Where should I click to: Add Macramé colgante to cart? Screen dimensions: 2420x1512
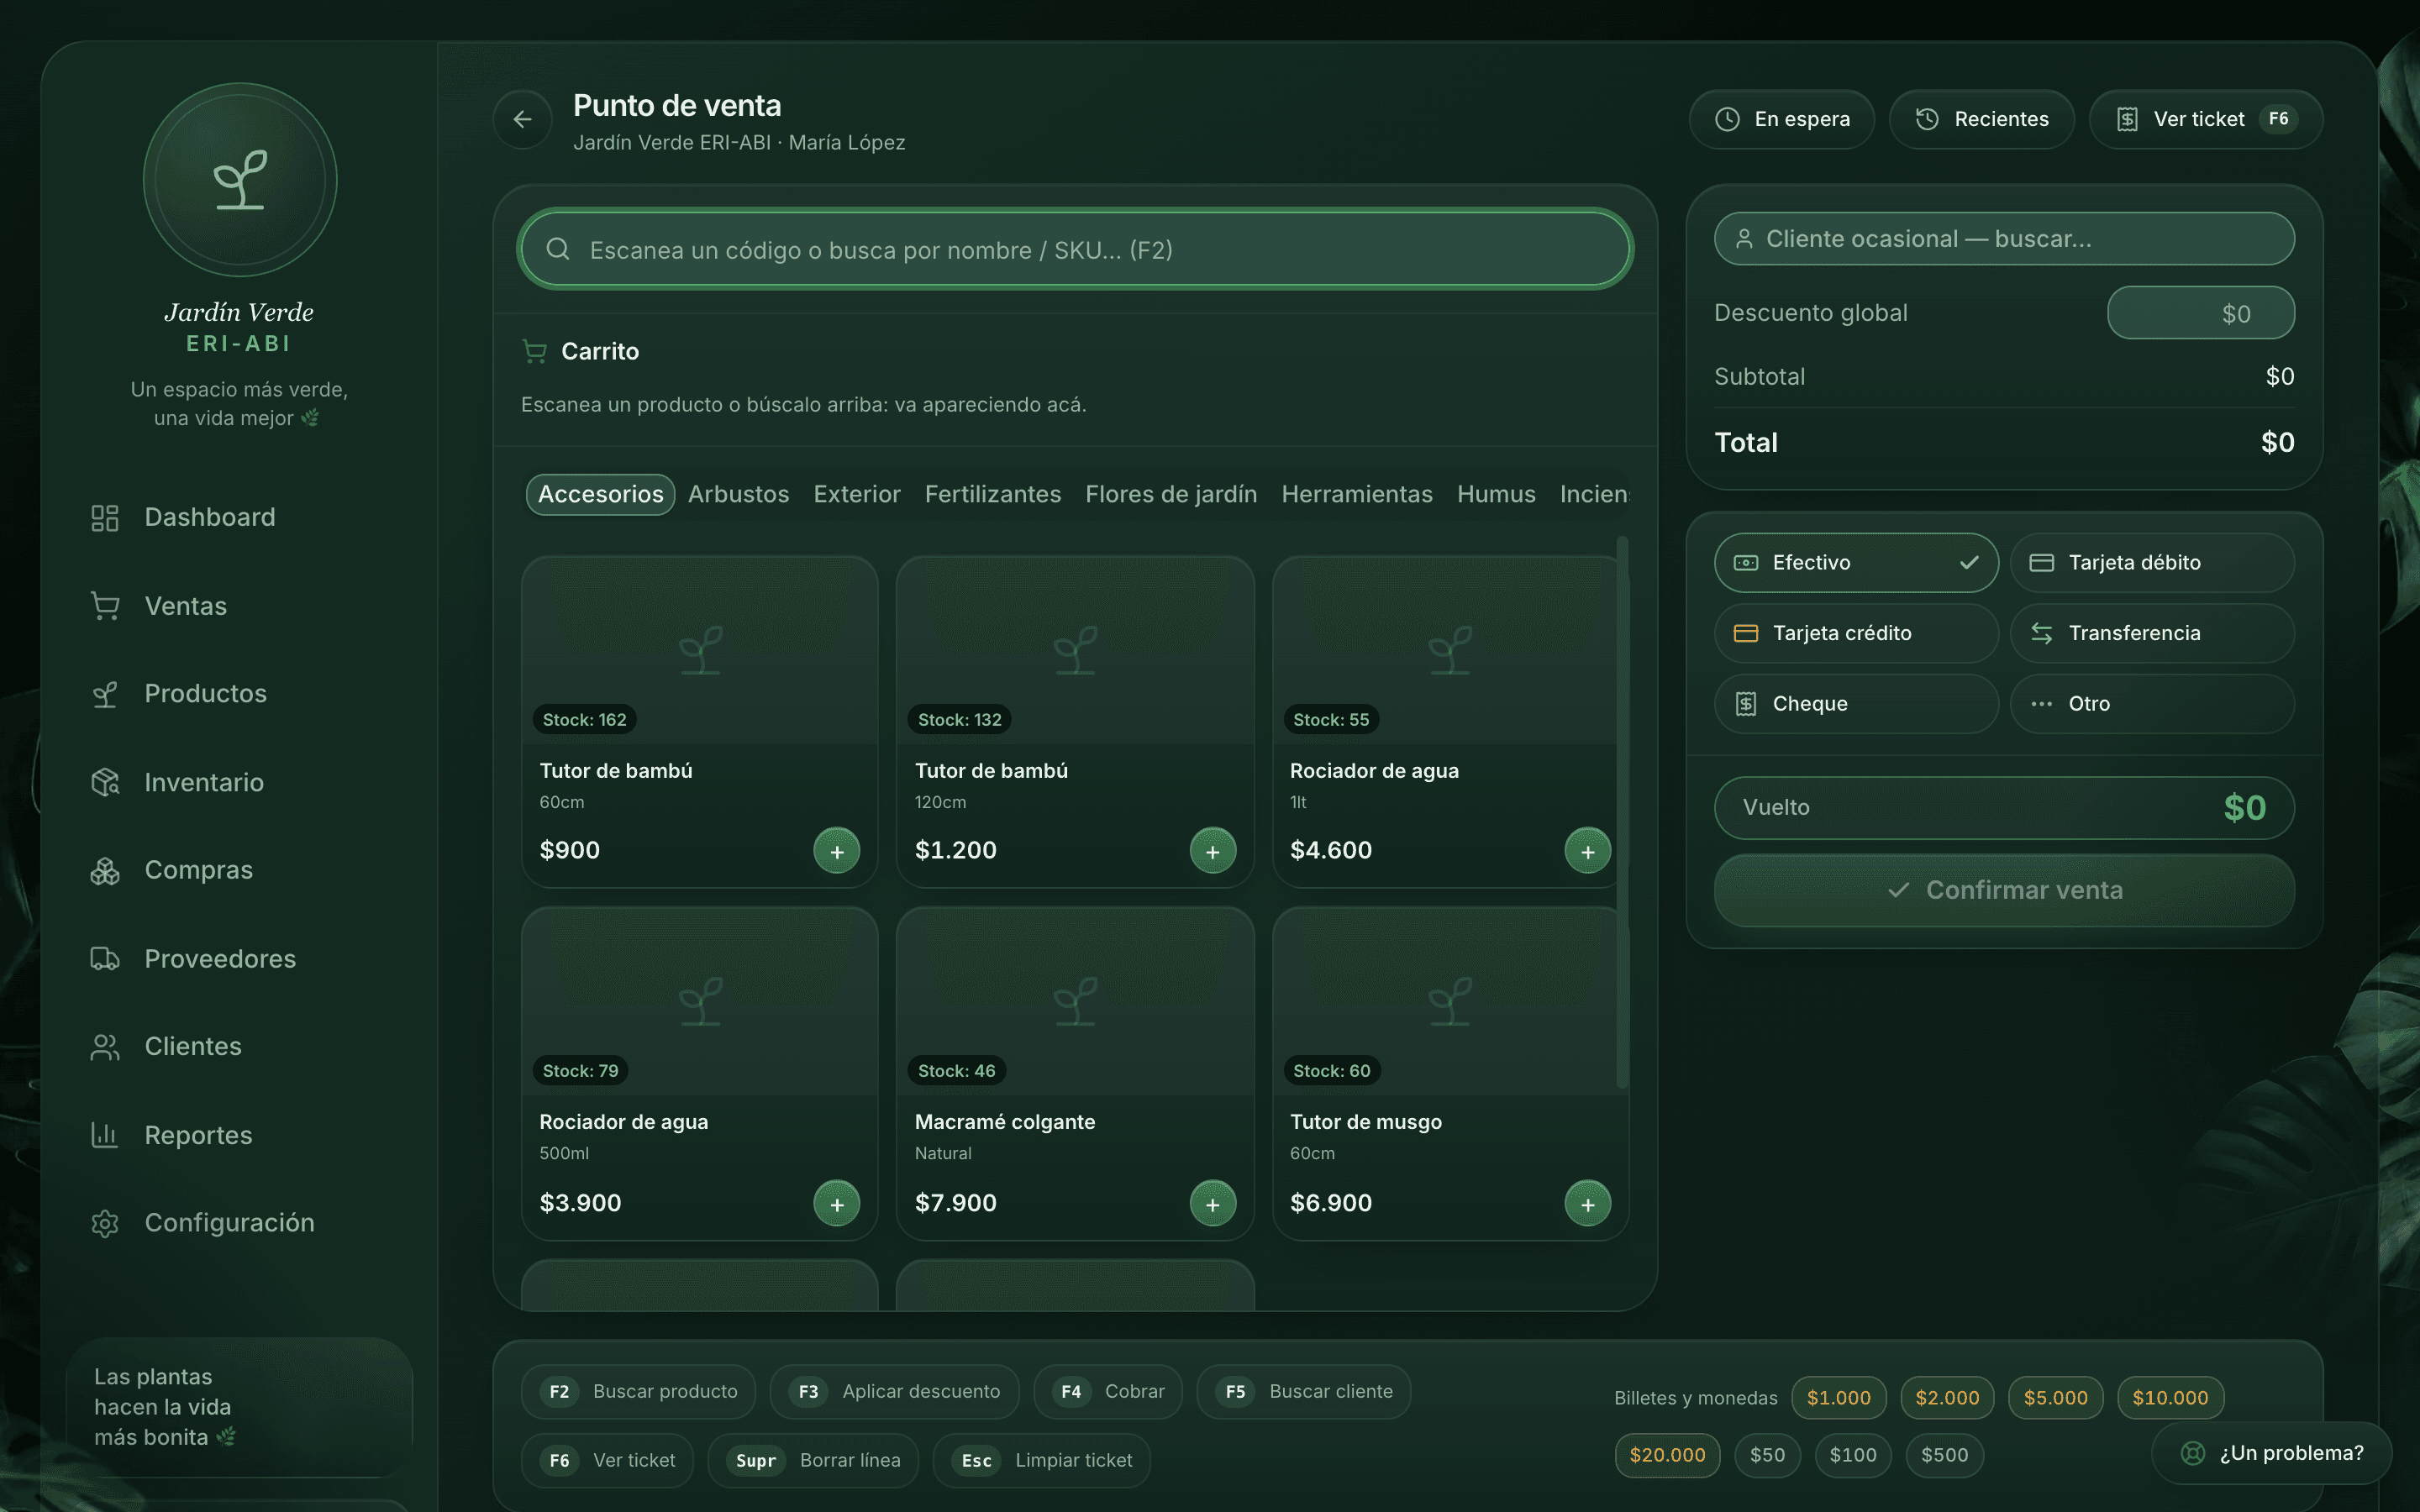tap(1212, 1203)
